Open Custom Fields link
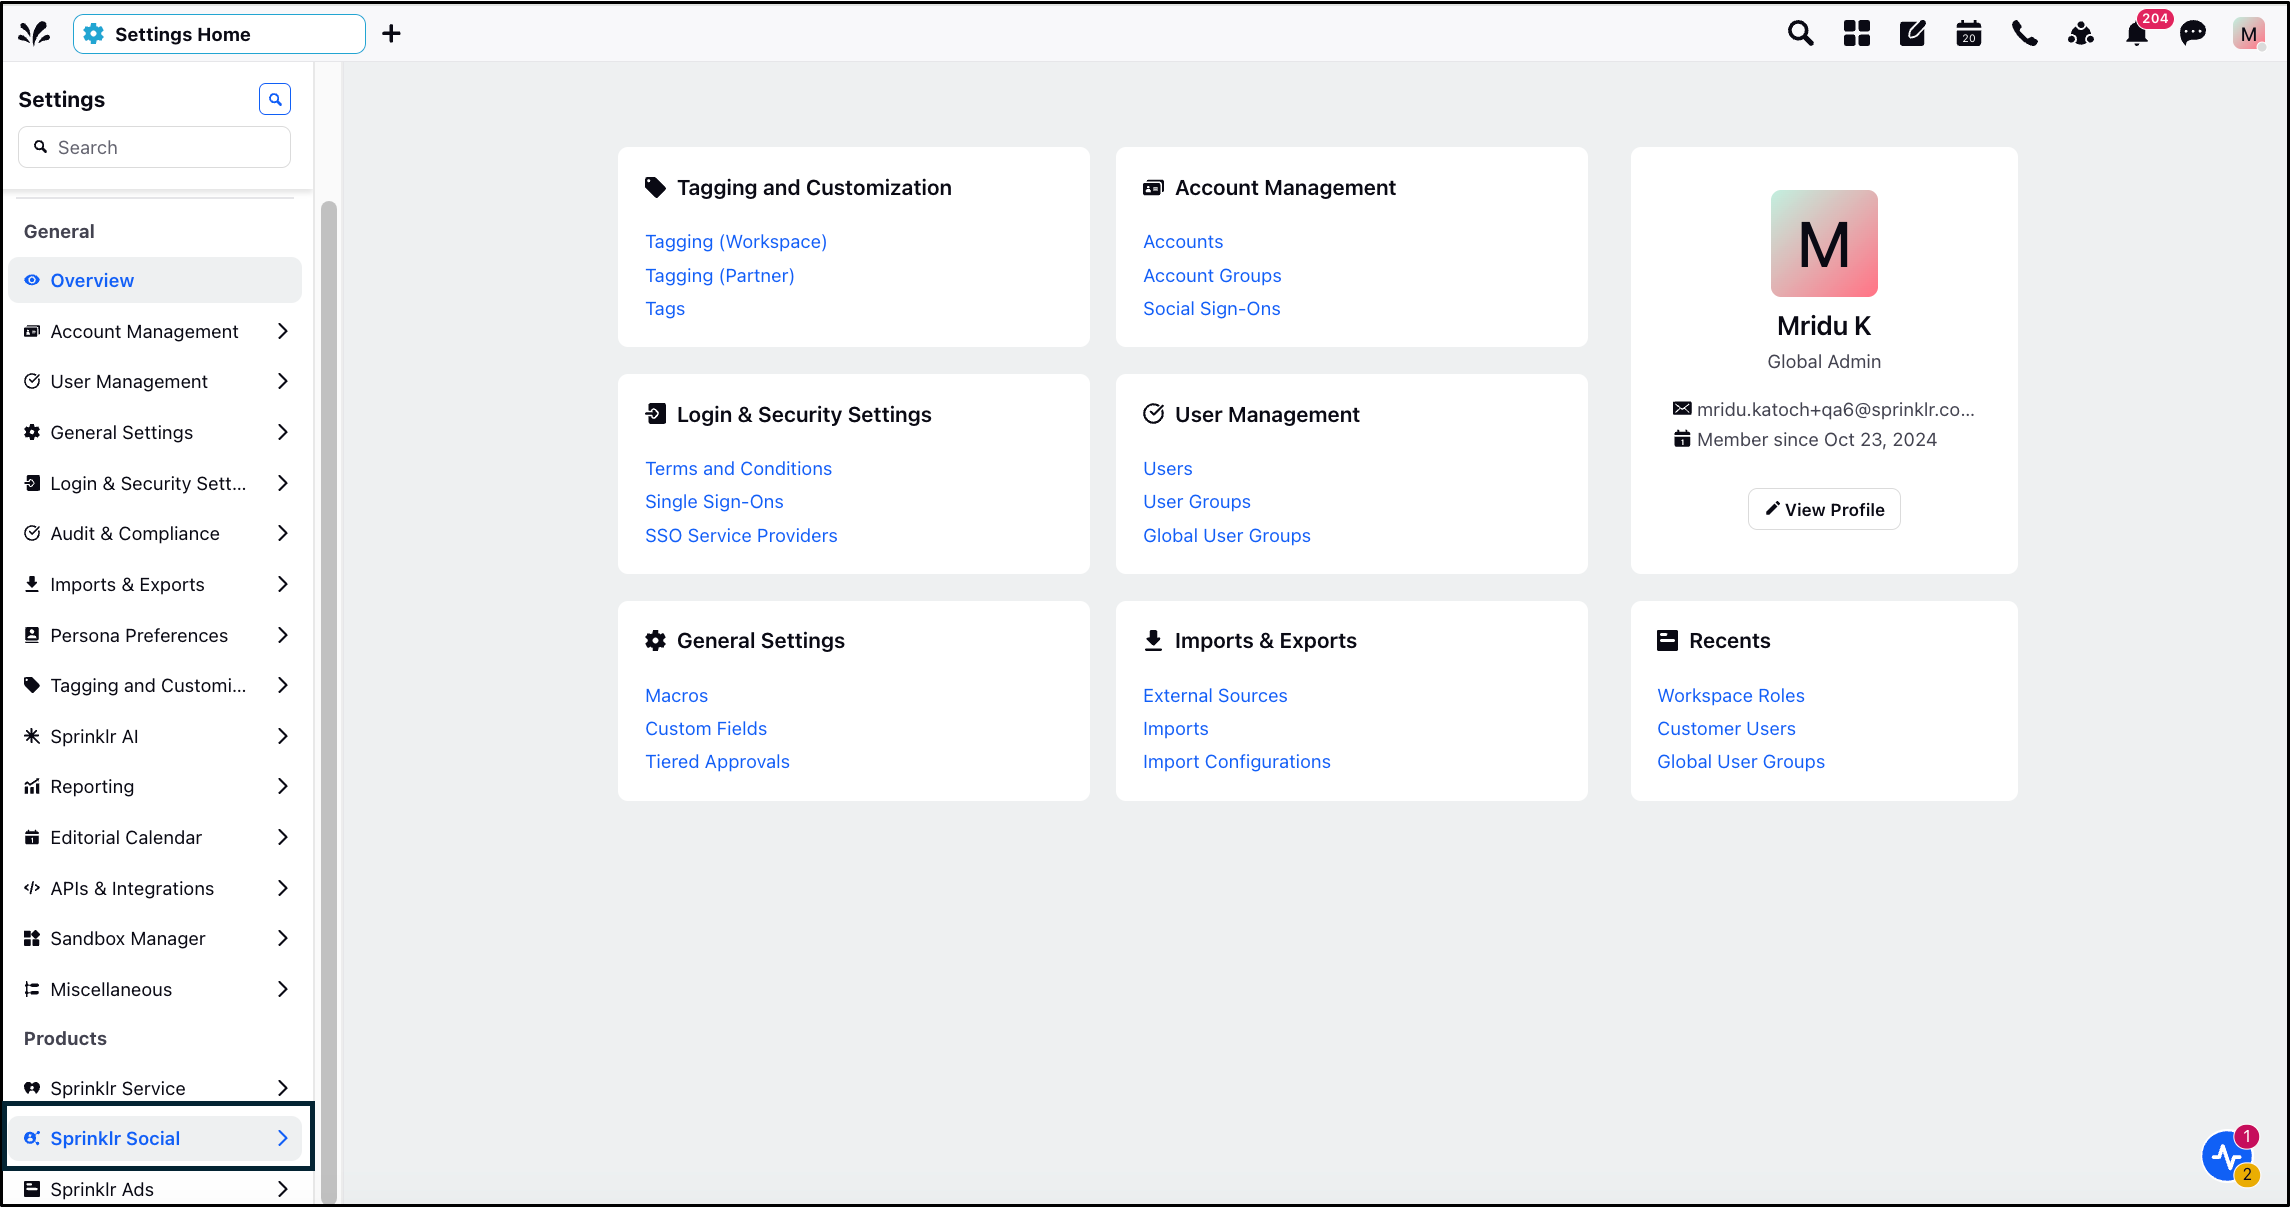Image resolution: width=2290 pixels, height=1208 pixels. pyautogui.click(x=706, y=728)
